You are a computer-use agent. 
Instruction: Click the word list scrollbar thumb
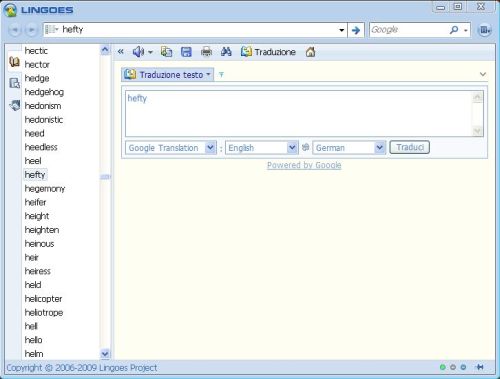coord(105,177)
